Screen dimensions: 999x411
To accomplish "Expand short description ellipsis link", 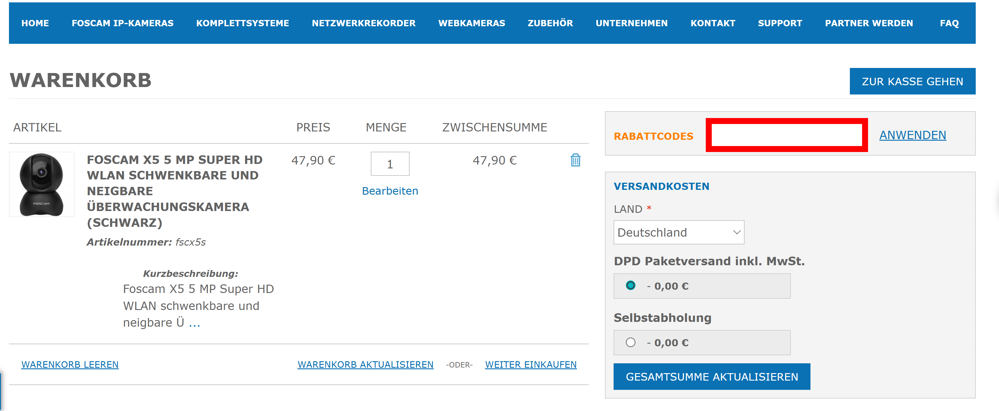I will point(194,323).
